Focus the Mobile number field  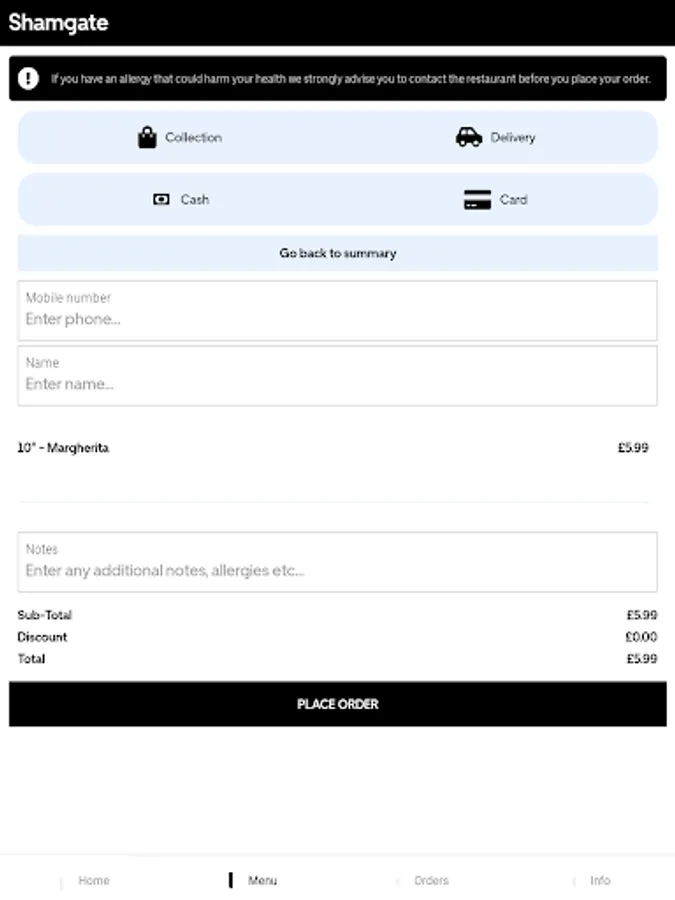(338, 311)
